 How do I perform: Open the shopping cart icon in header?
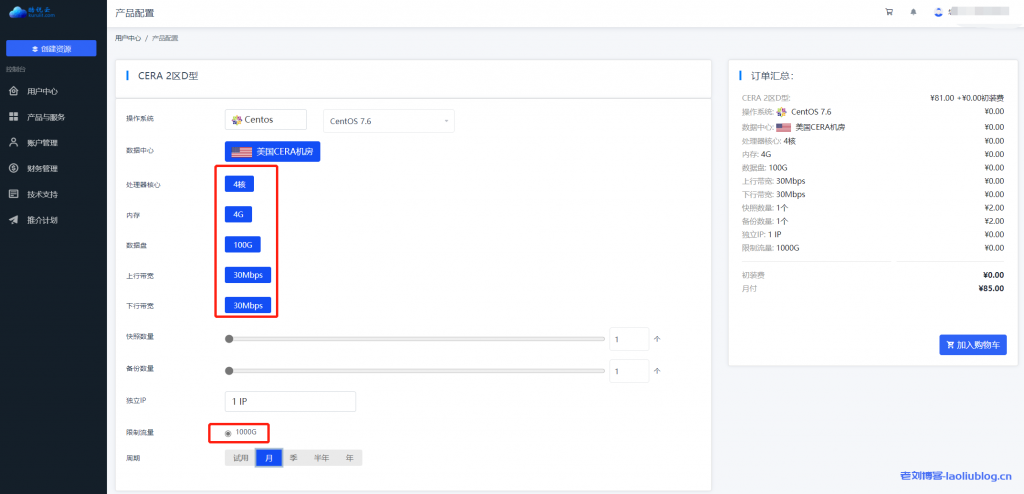point(889,13)
